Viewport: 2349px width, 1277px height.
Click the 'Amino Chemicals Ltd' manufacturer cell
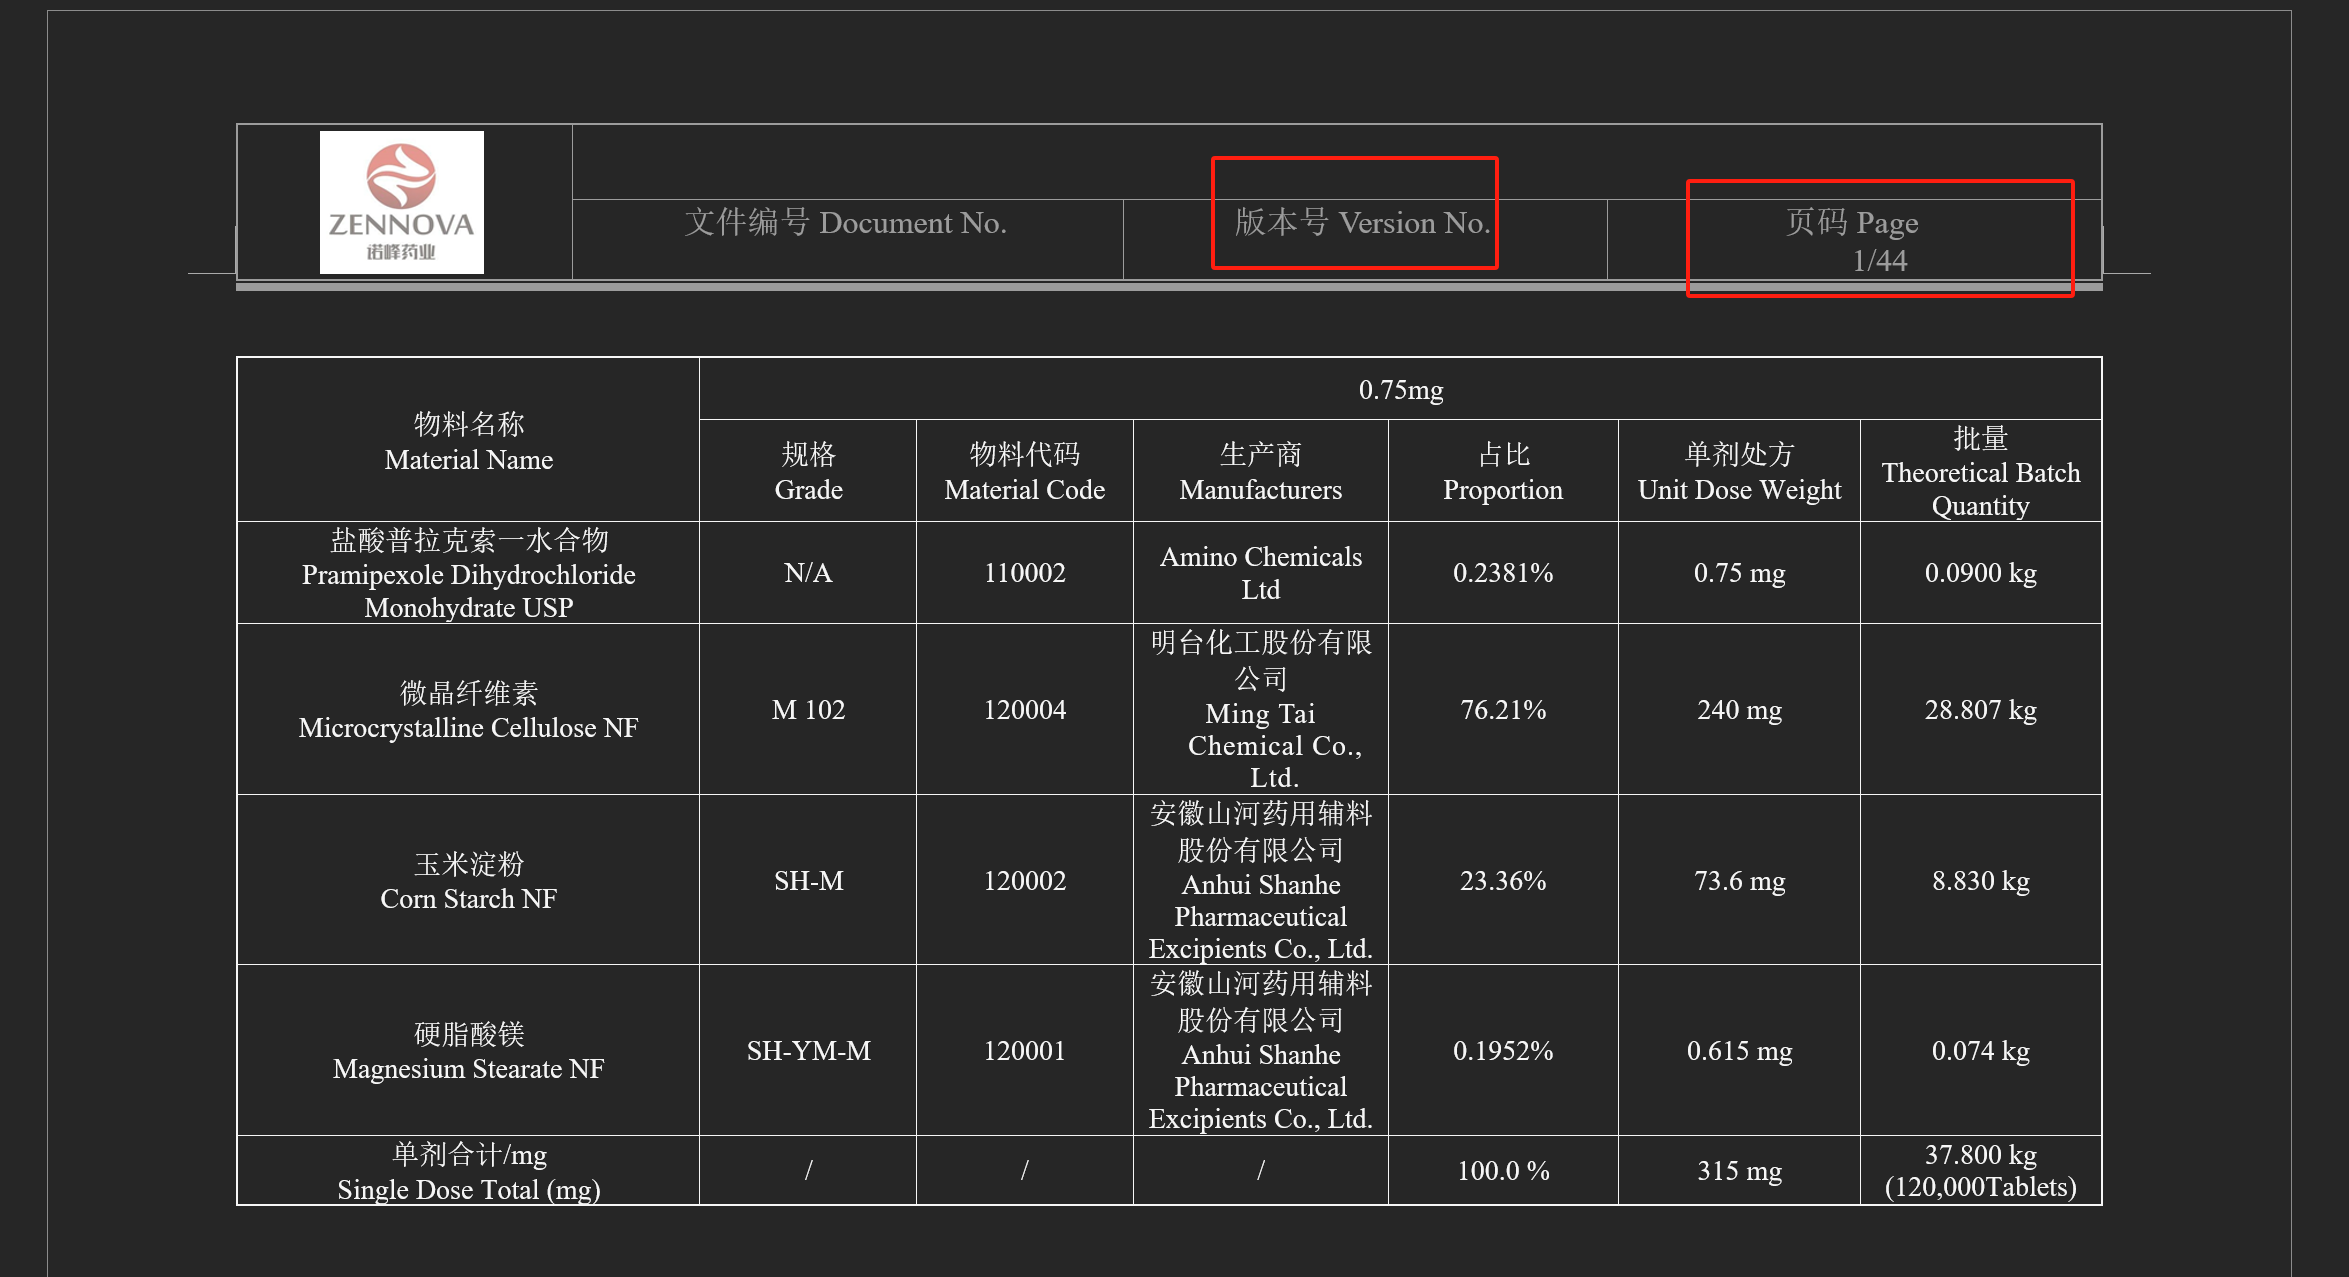1261,573
